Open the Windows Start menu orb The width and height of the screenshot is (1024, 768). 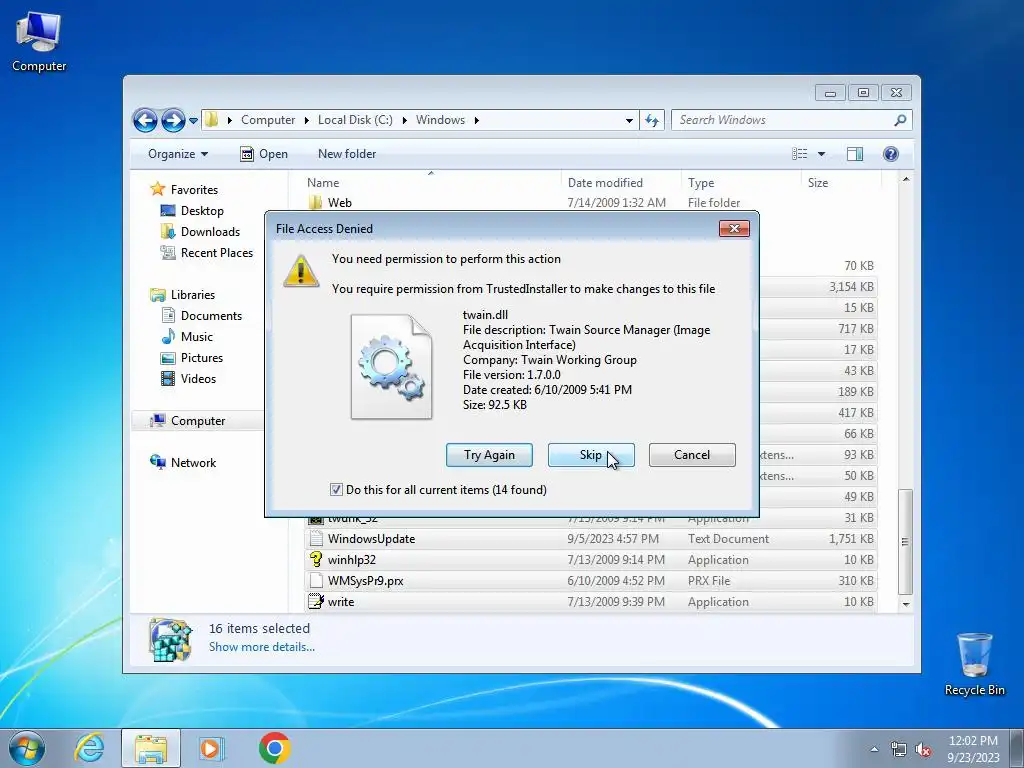(27, 748)
